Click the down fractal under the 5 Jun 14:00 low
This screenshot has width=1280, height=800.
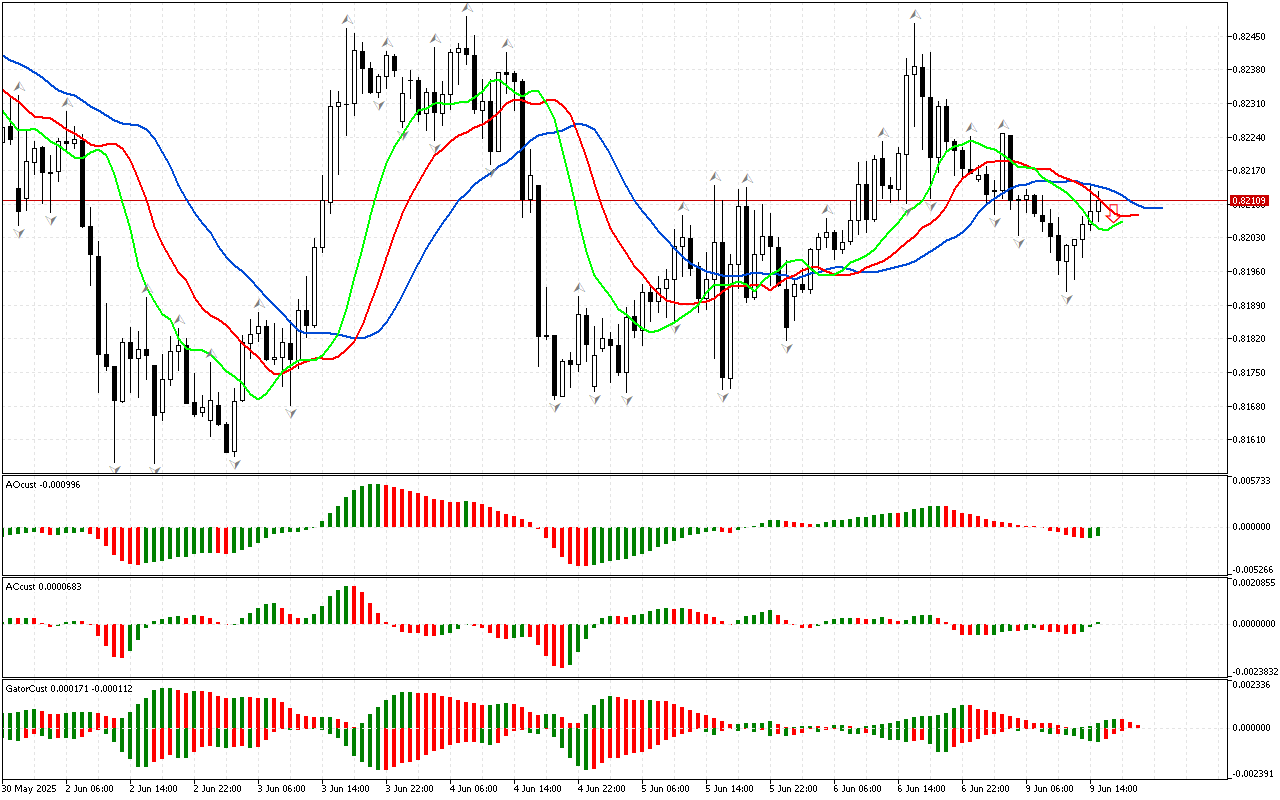[x=723, y=397]
